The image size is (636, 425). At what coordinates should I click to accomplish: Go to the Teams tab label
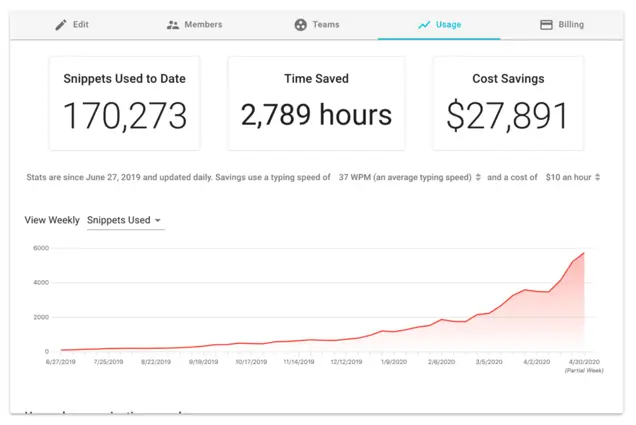[x=326, y=25]
